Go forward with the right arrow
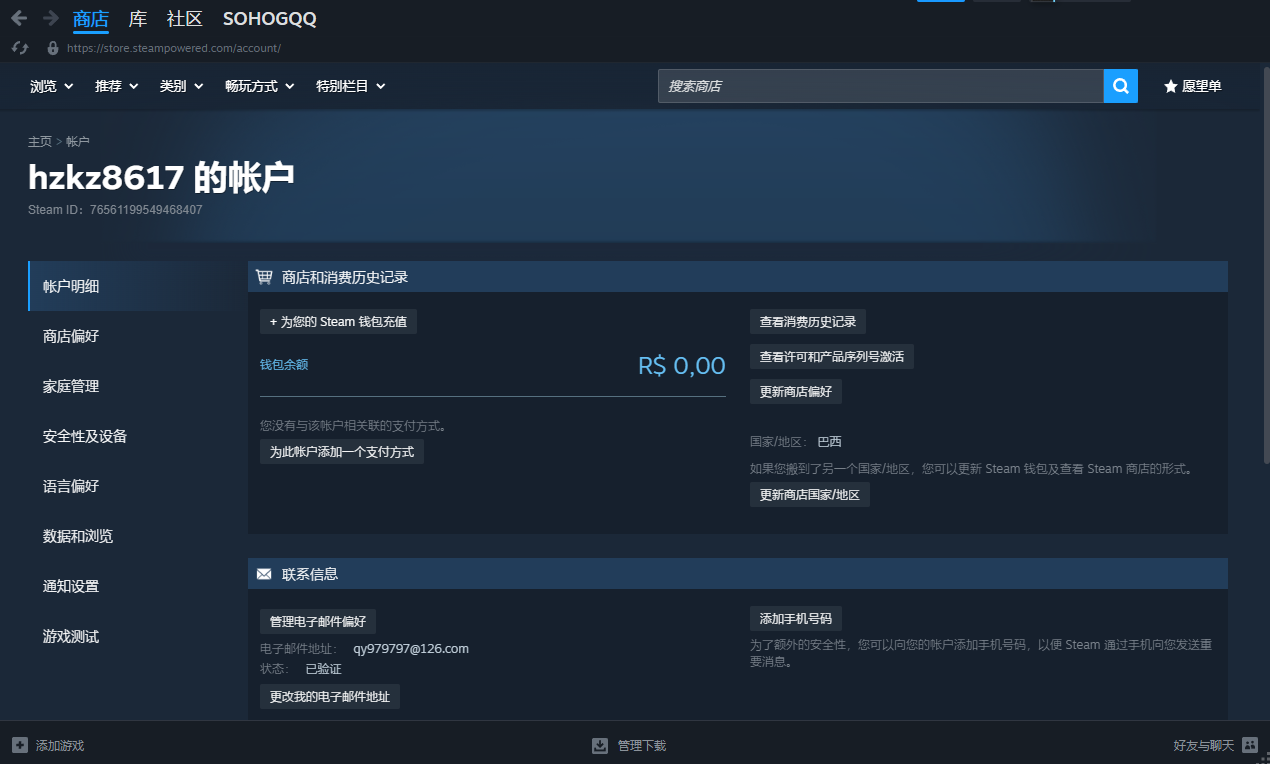The width and height of the screenshot is (1270, 764). [50, 18]
